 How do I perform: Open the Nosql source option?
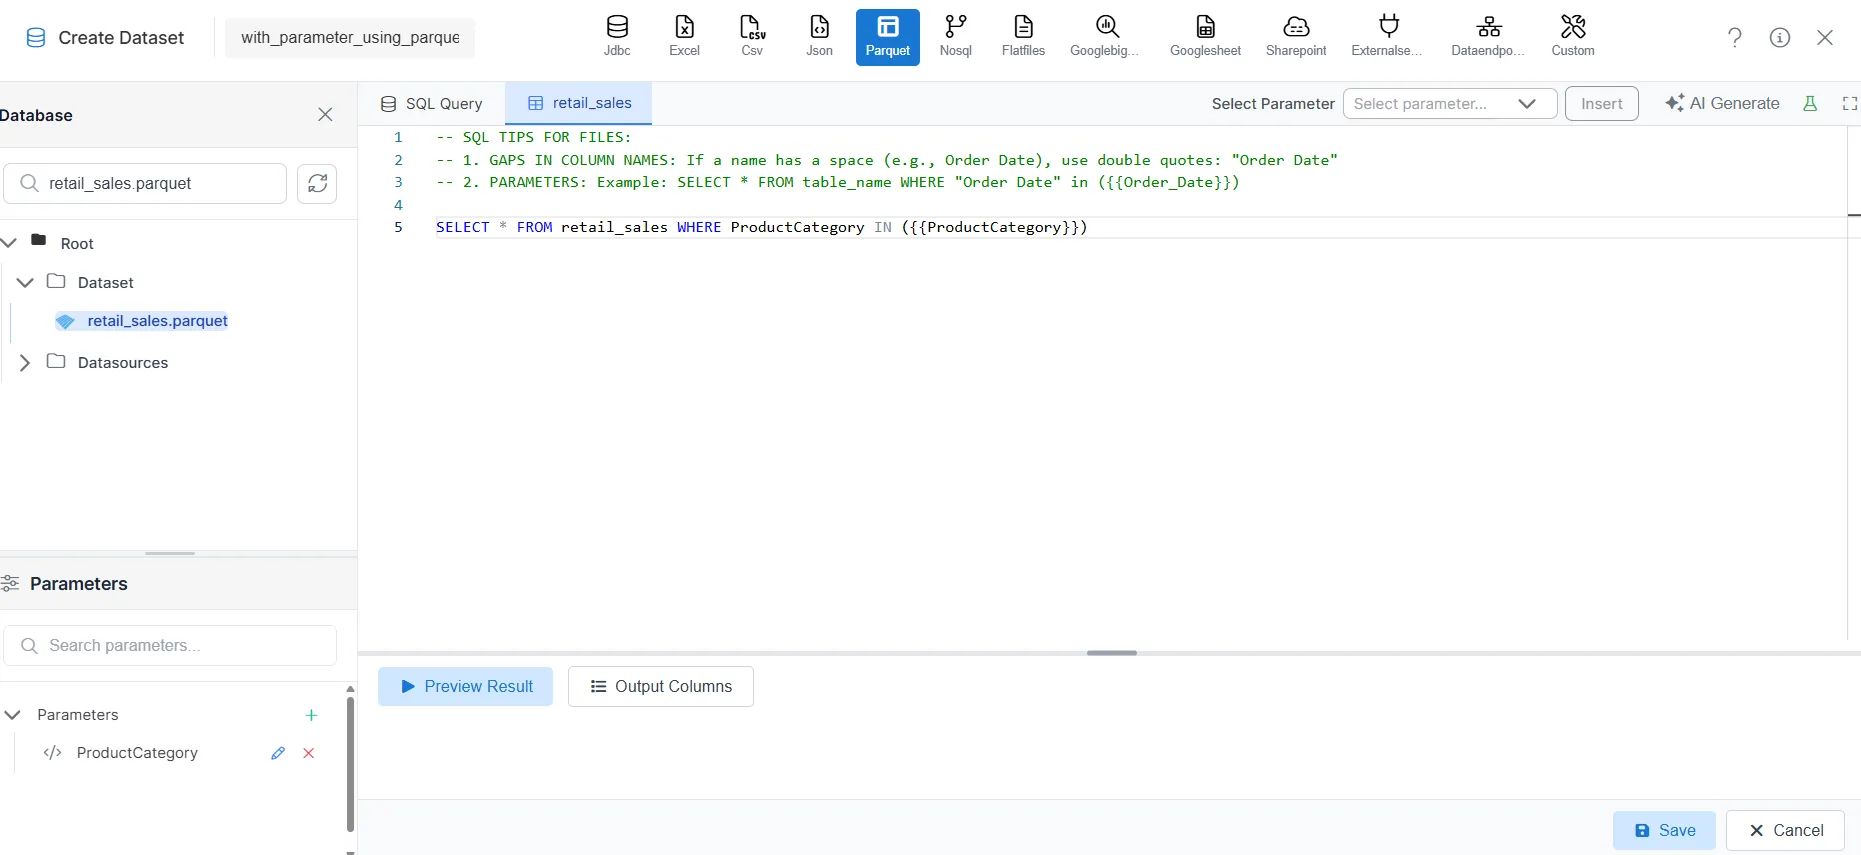(955, 36)
